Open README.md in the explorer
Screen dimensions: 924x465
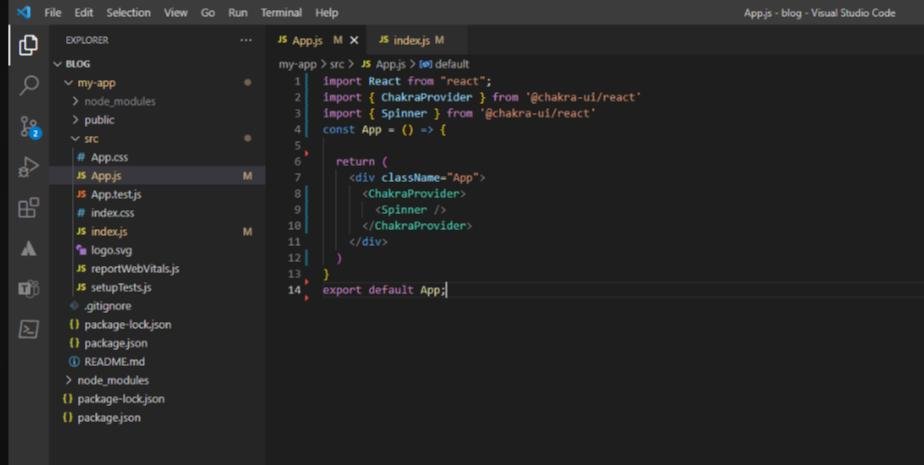[114, 361]
